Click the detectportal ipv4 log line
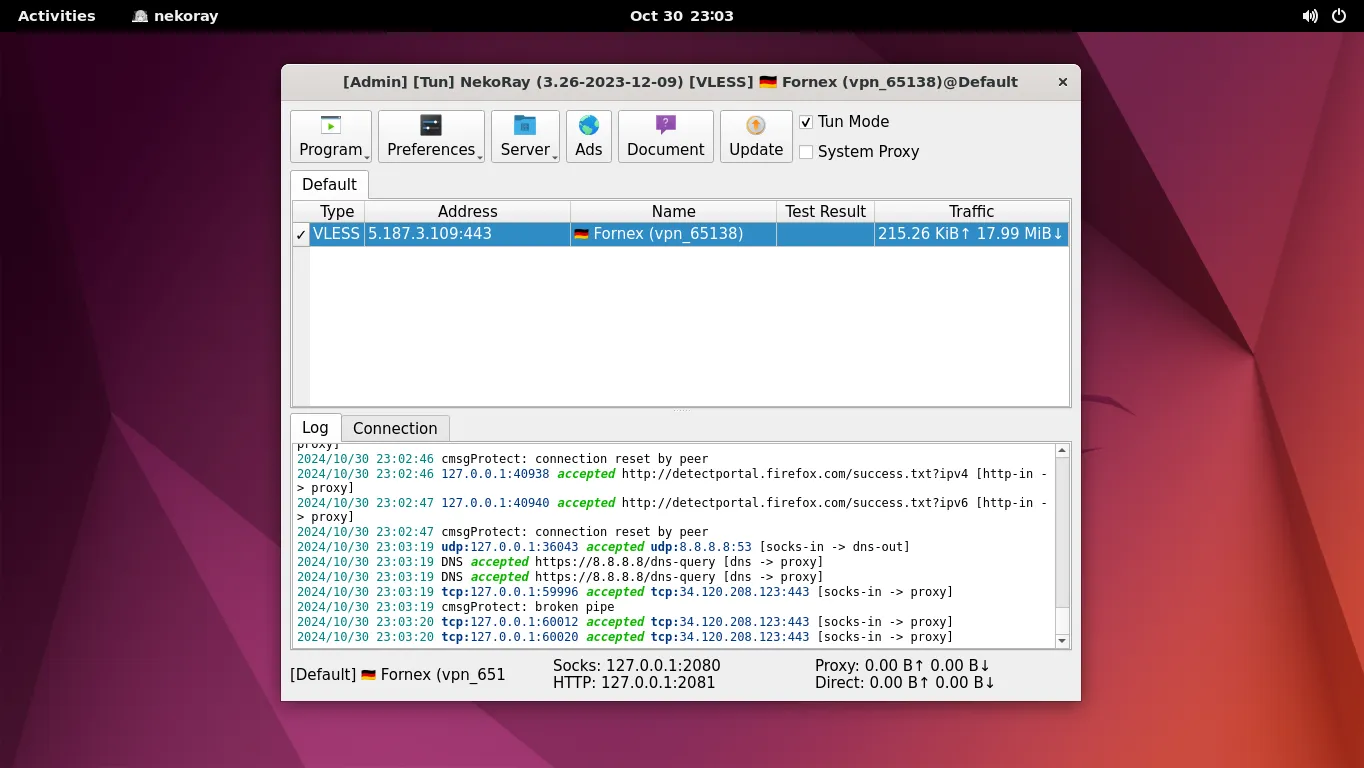The image size is (1364, 768). tap(672, 481)
